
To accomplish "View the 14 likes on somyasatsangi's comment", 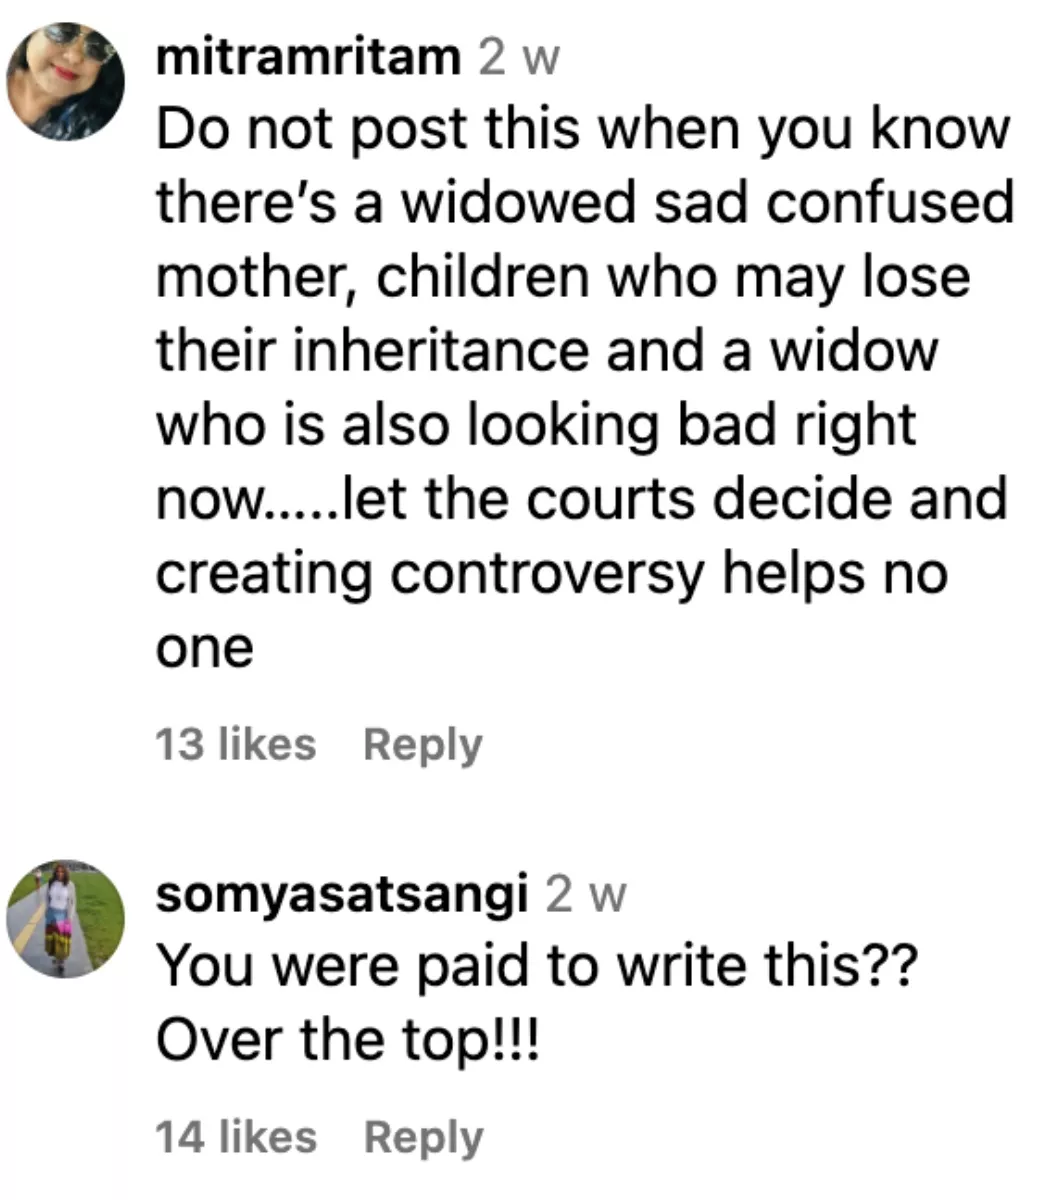I will point(236,1137).
